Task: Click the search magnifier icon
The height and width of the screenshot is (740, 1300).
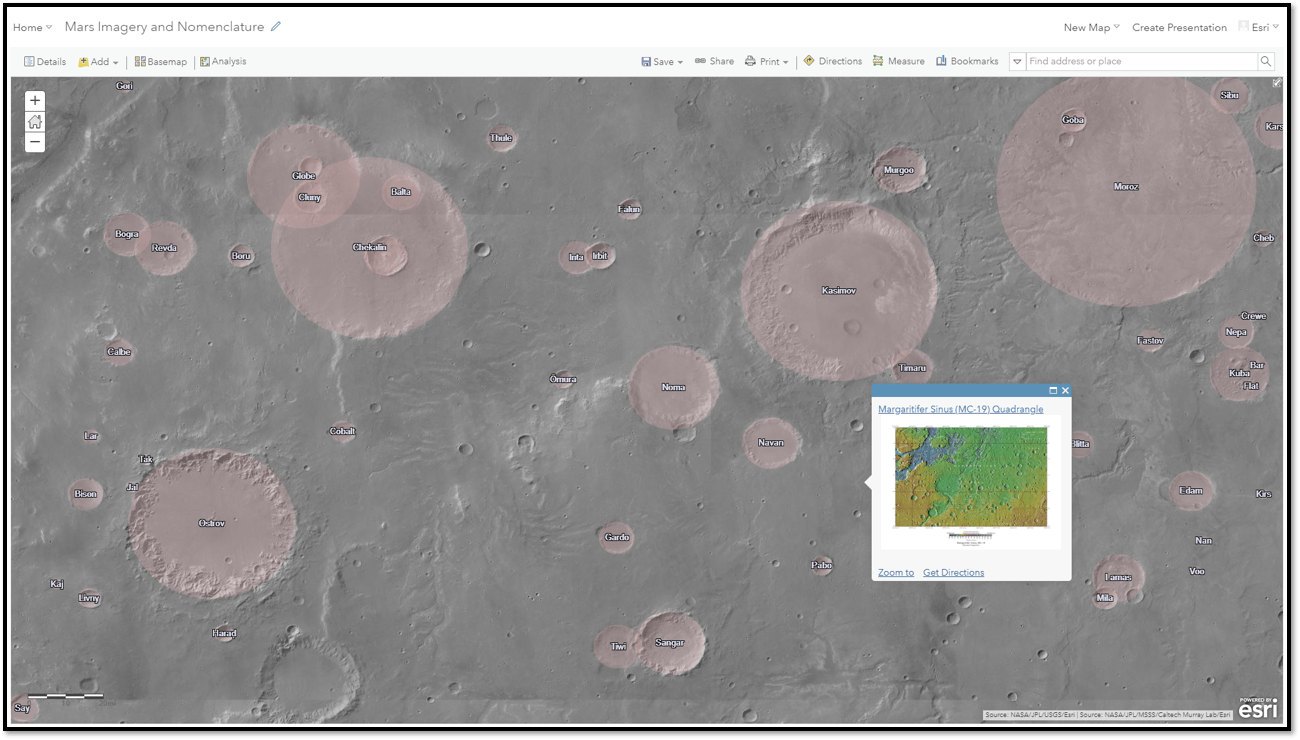Action: pos(1266,61)
